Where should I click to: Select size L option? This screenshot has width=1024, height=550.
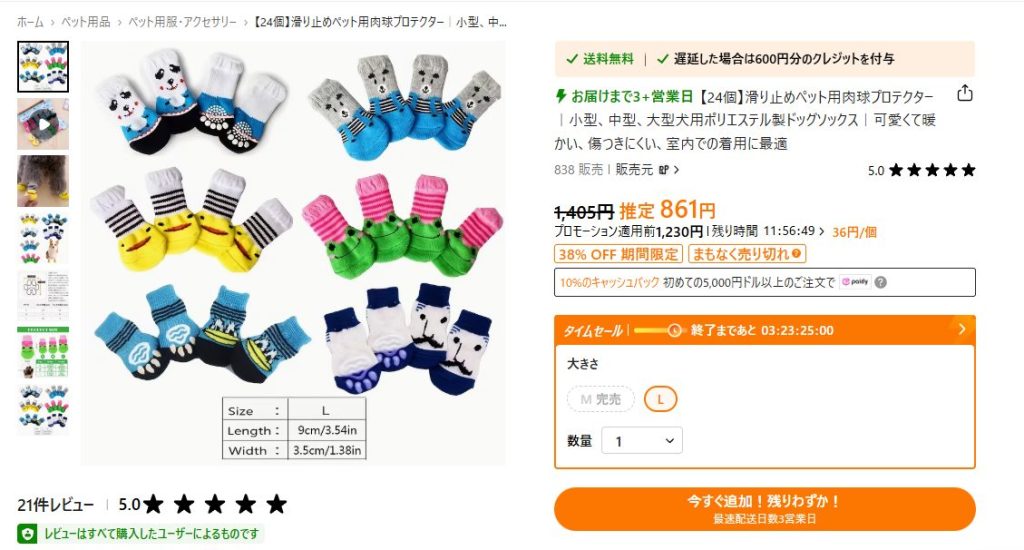(x=660, y=399)
